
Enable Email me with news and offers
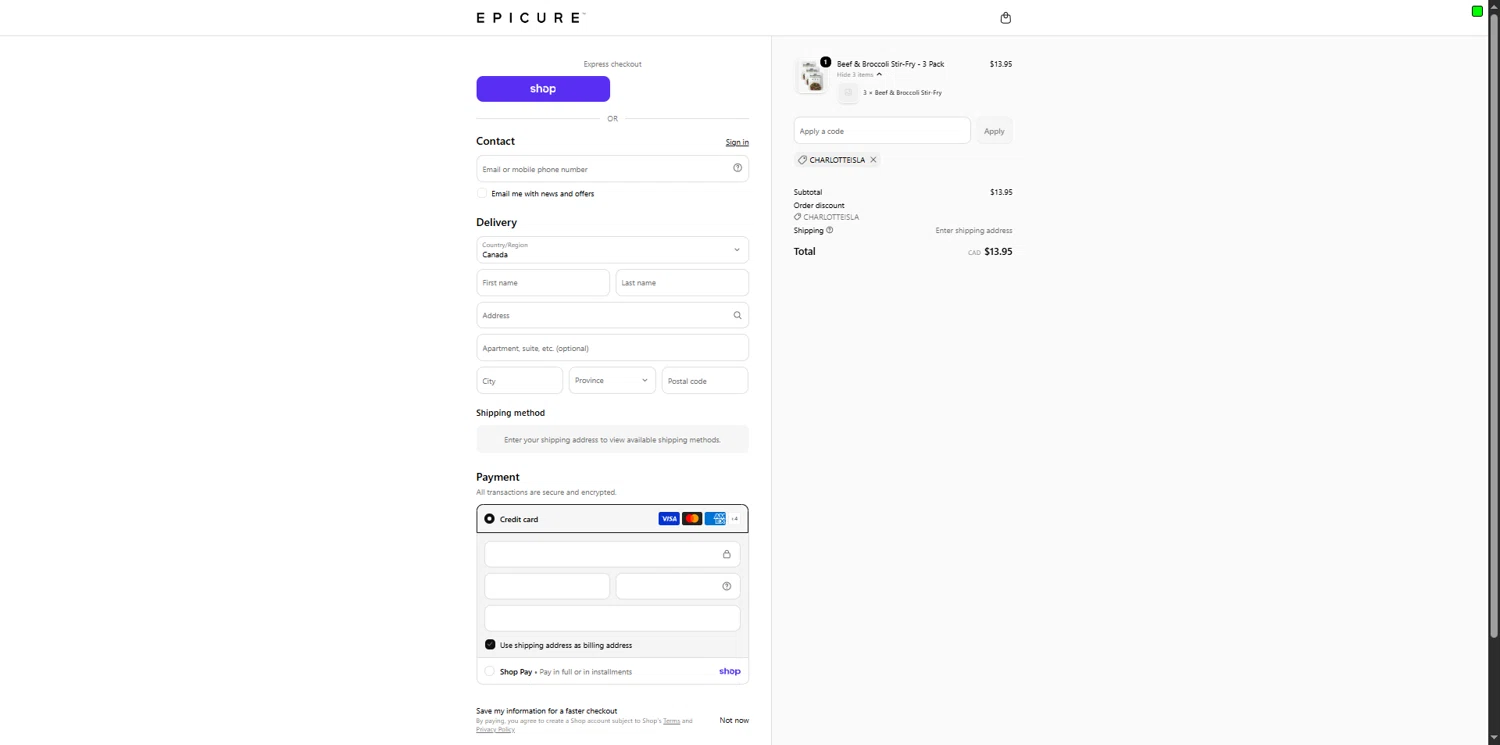click(x=482, y=193)
